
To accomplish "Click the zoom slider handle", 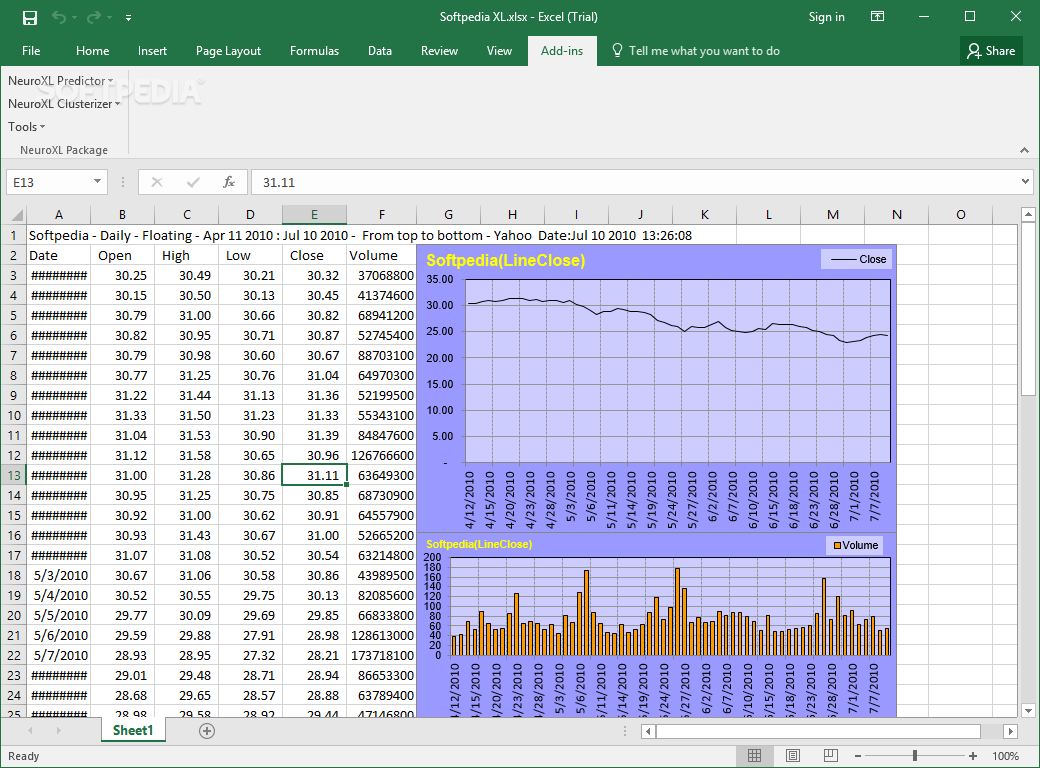I will click(x=915, y=756).
